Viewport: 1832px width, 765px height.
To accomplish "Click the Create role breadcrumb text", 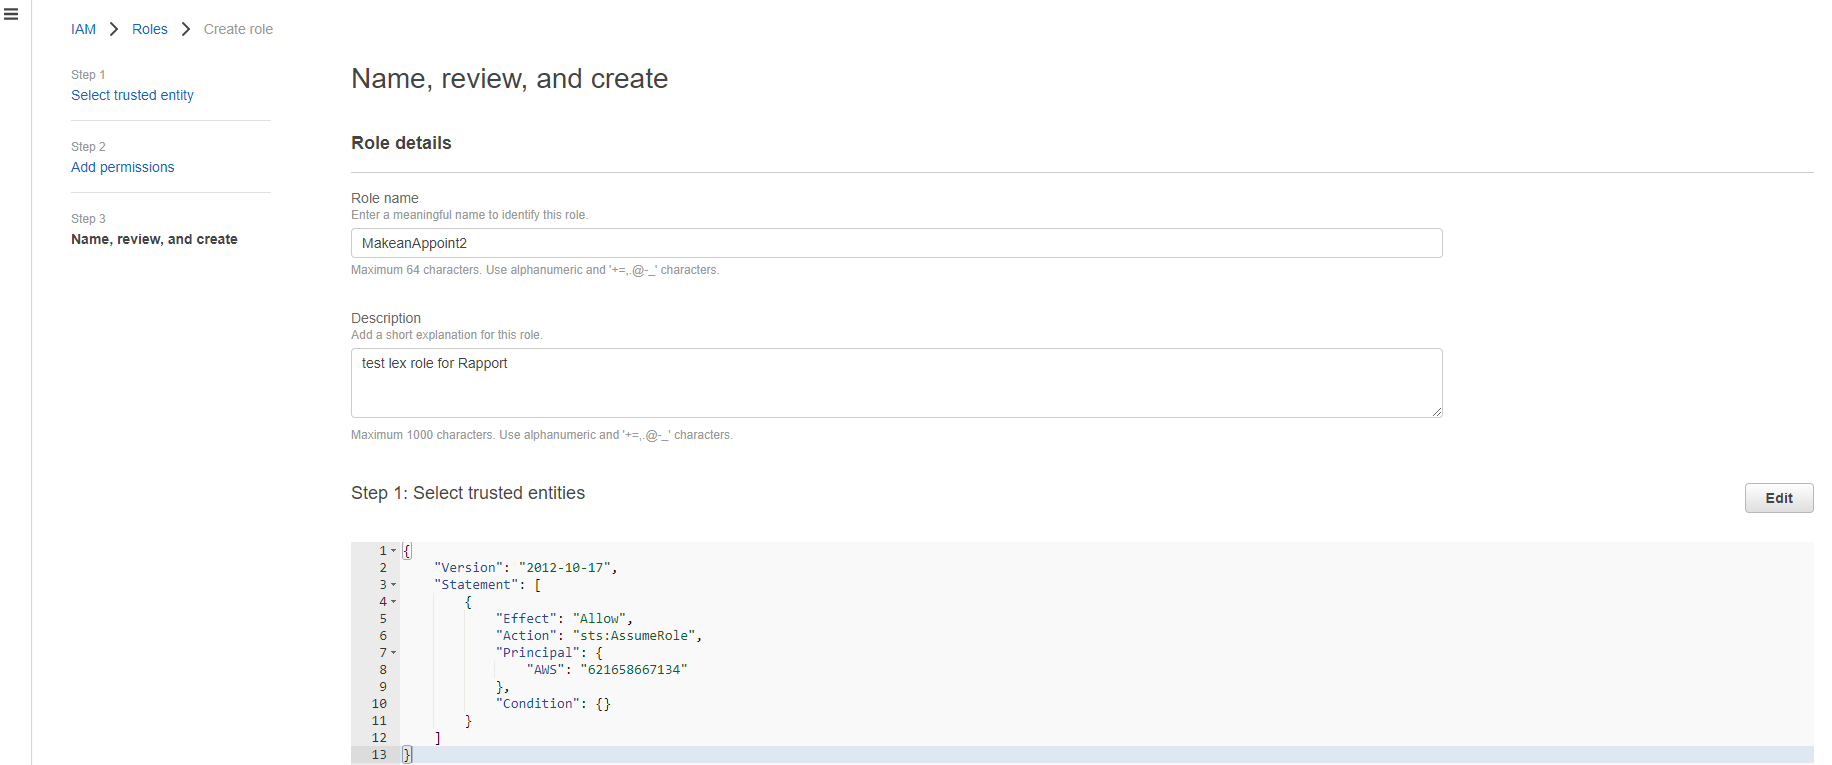I will tap(238, 29).
